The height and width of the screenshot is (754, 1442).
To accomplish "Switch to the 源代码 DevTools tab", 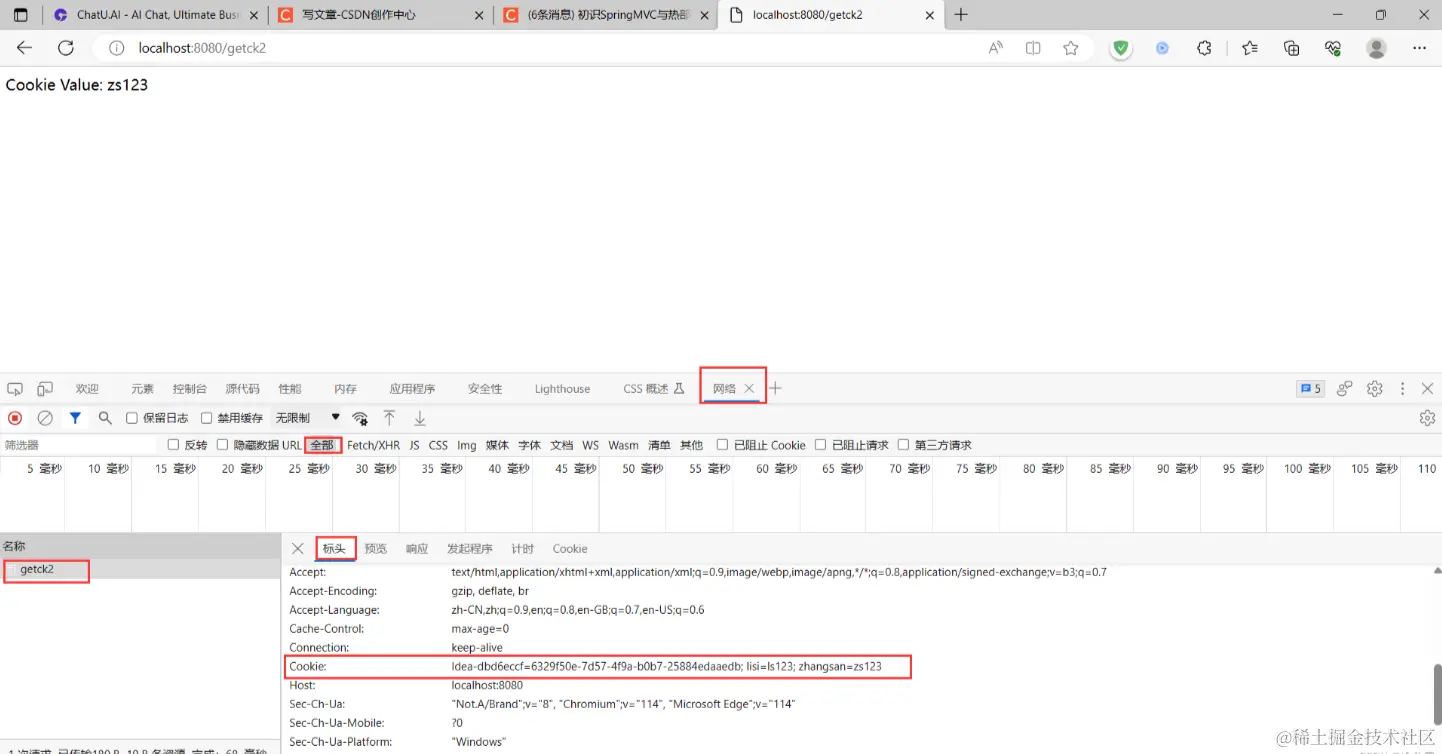I will pos(243,389).
